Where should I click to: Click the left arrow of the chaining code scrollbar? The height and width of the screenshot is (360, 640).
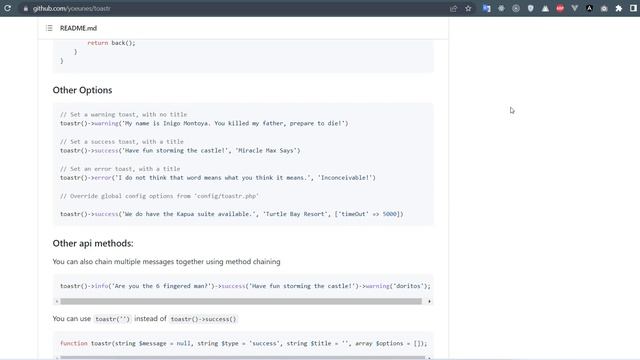[x=57, y=301]
